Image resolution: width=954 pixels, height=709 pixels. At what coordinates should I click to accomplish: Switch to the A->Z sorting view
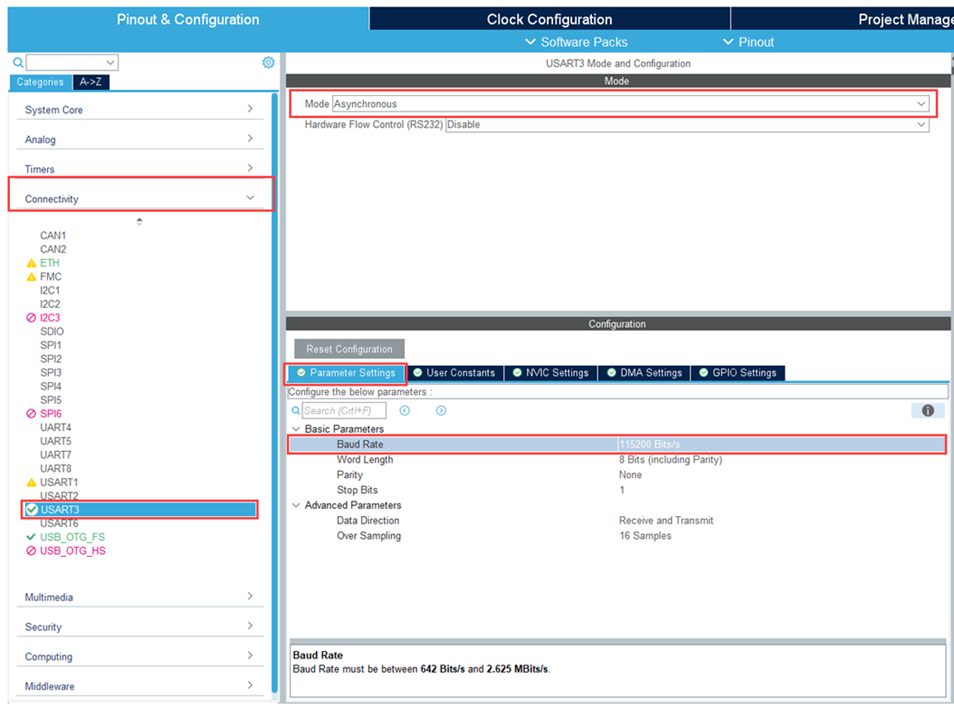pyautogui.click(x=90, y=82)
